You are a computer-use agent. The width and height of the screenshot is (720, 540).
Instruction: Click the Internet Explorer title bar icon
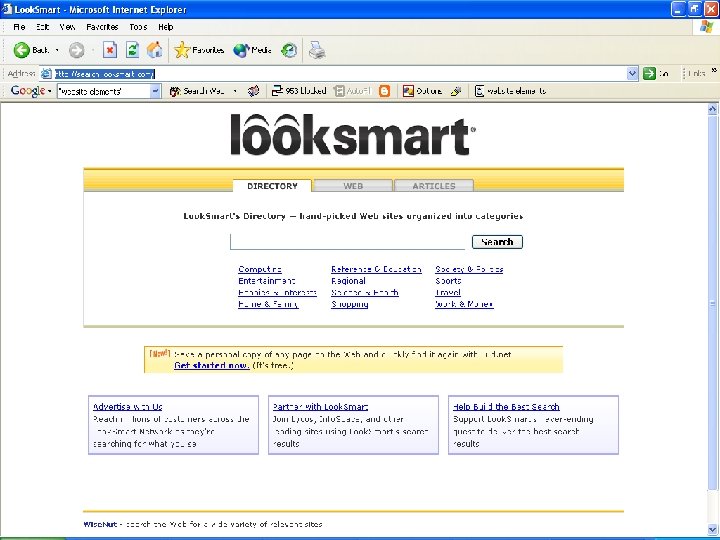[7, 9]
